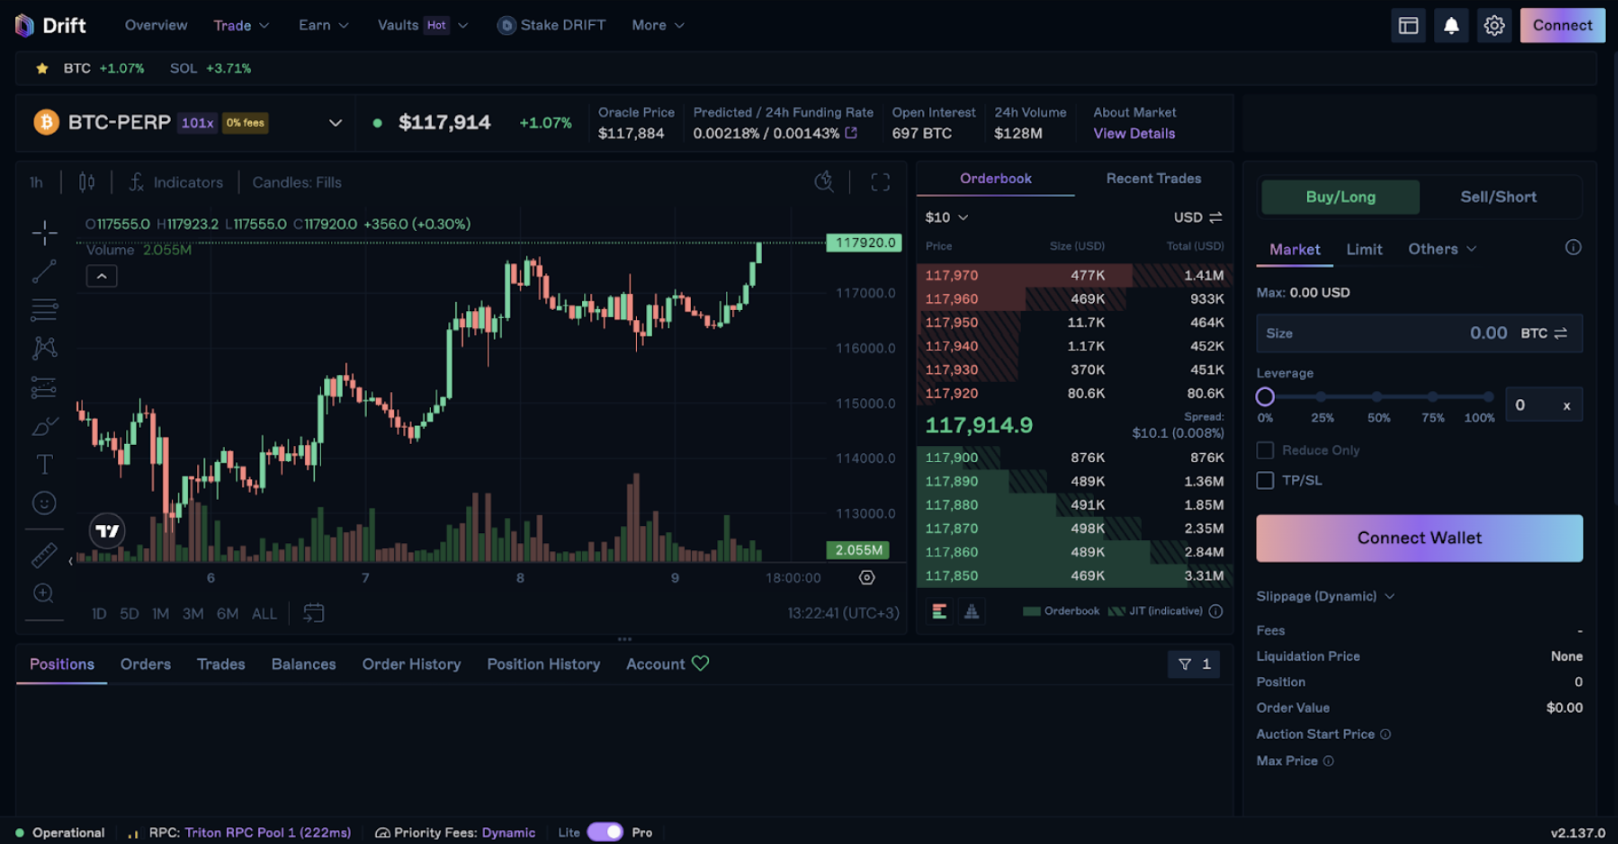Open the View Details link
Viewport: 1618px width, 844px height.
coord(1134,134)
